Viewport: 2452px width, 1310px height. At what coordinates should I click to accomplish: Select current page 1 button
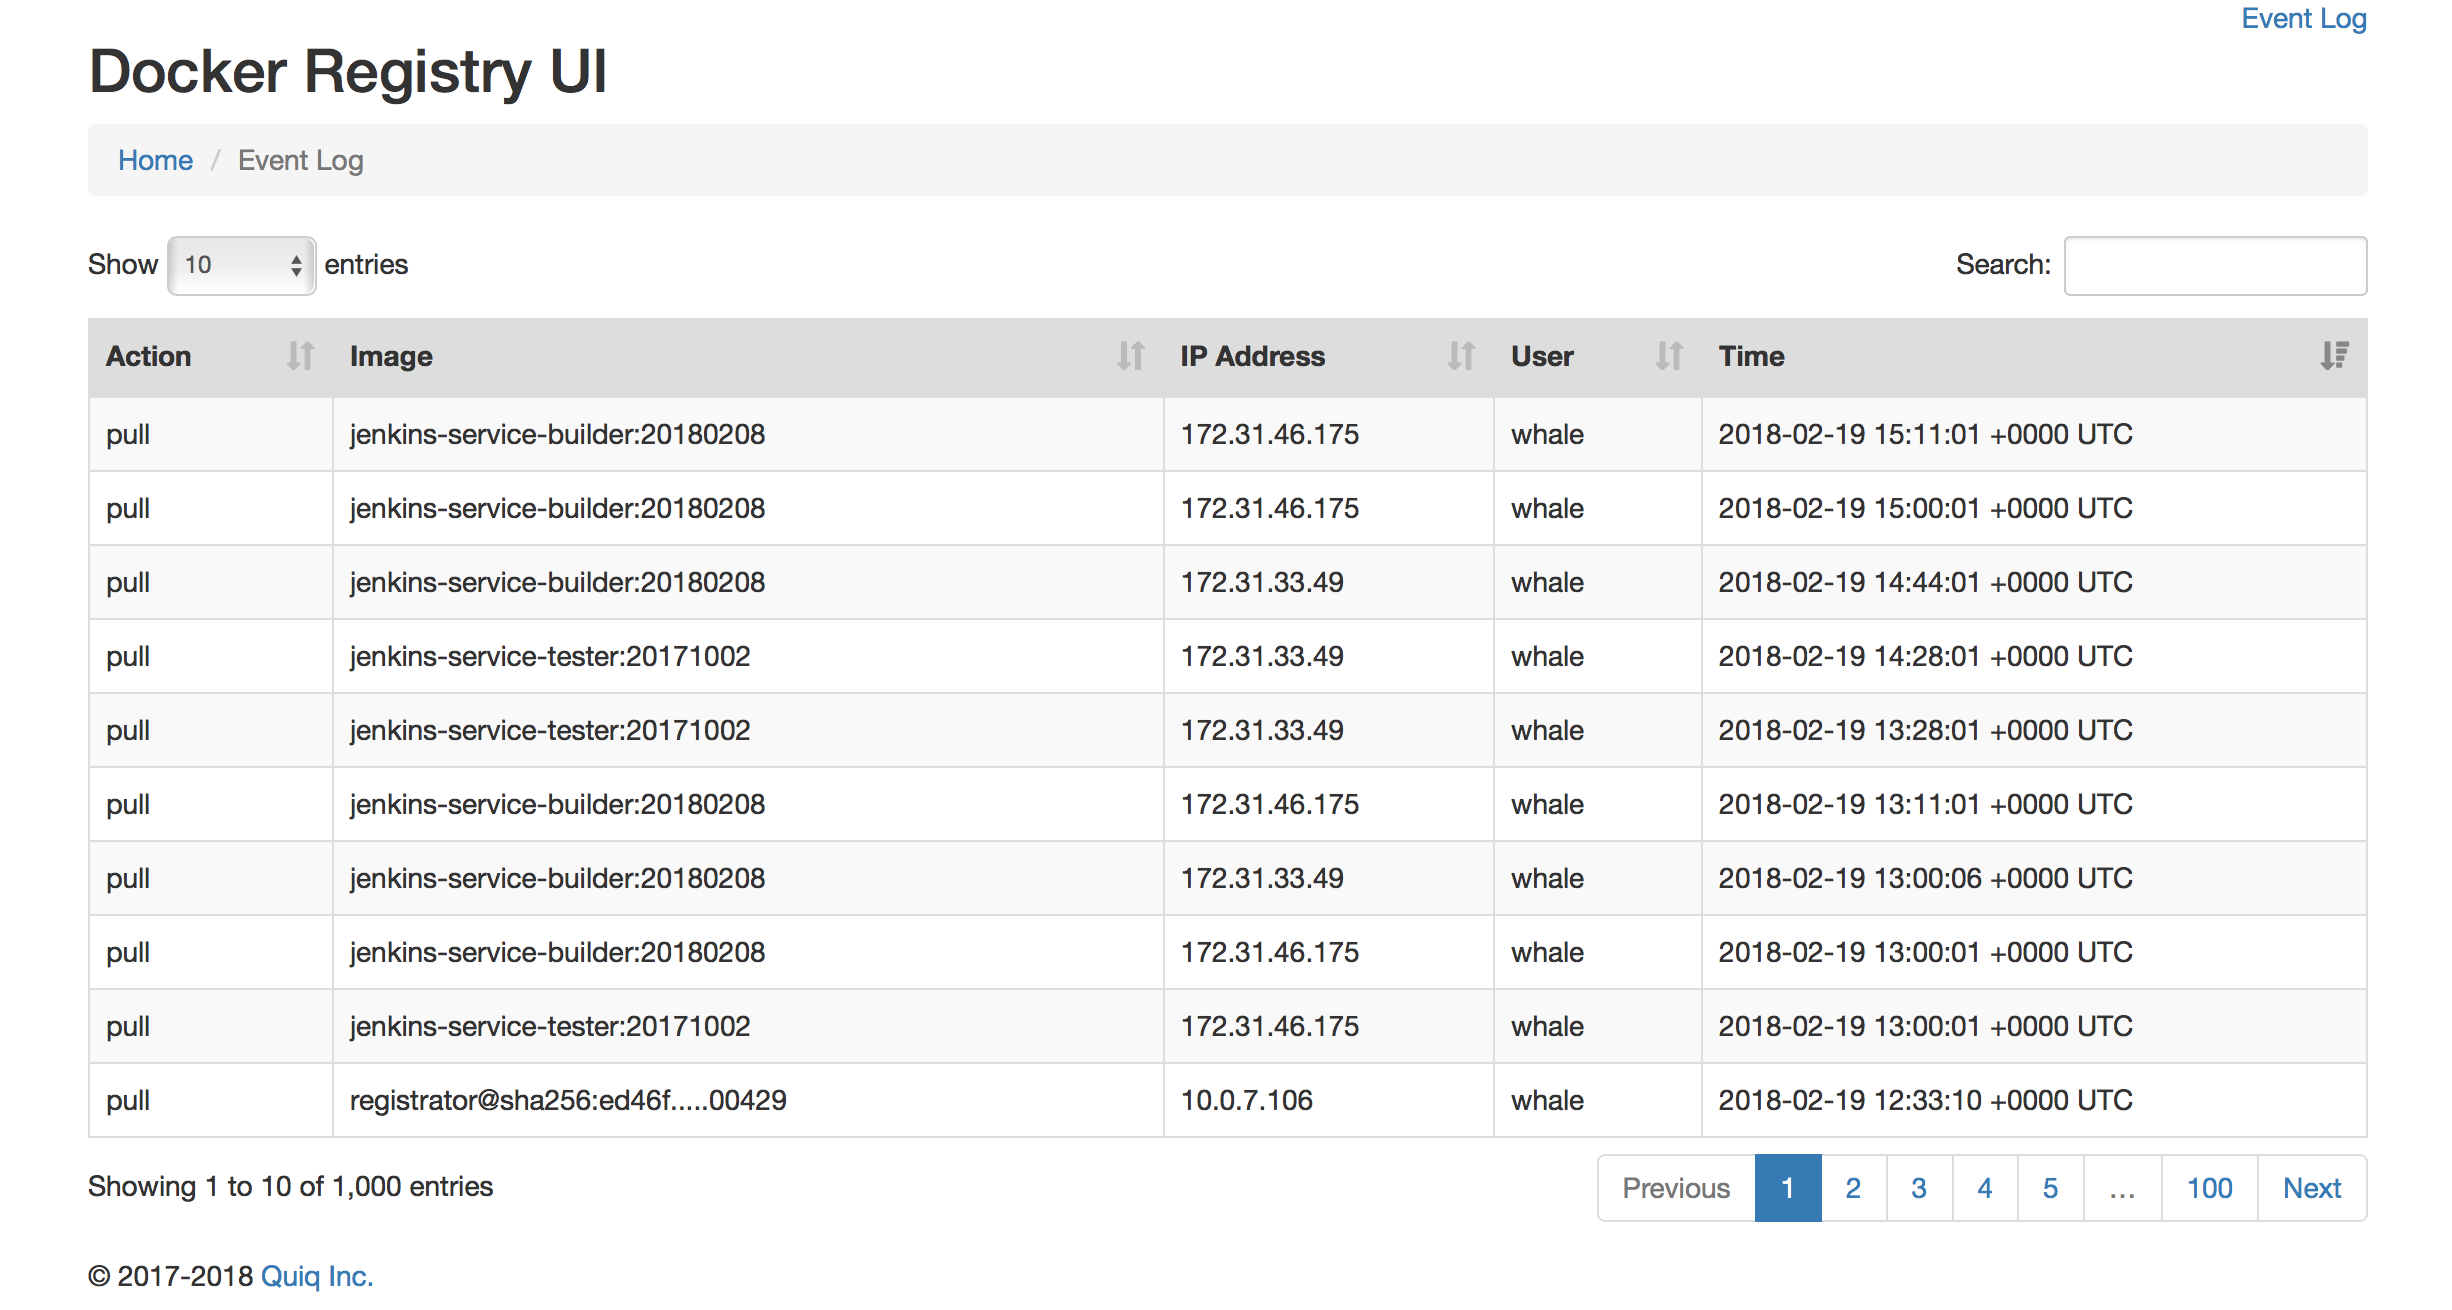coord(1787,1188)
